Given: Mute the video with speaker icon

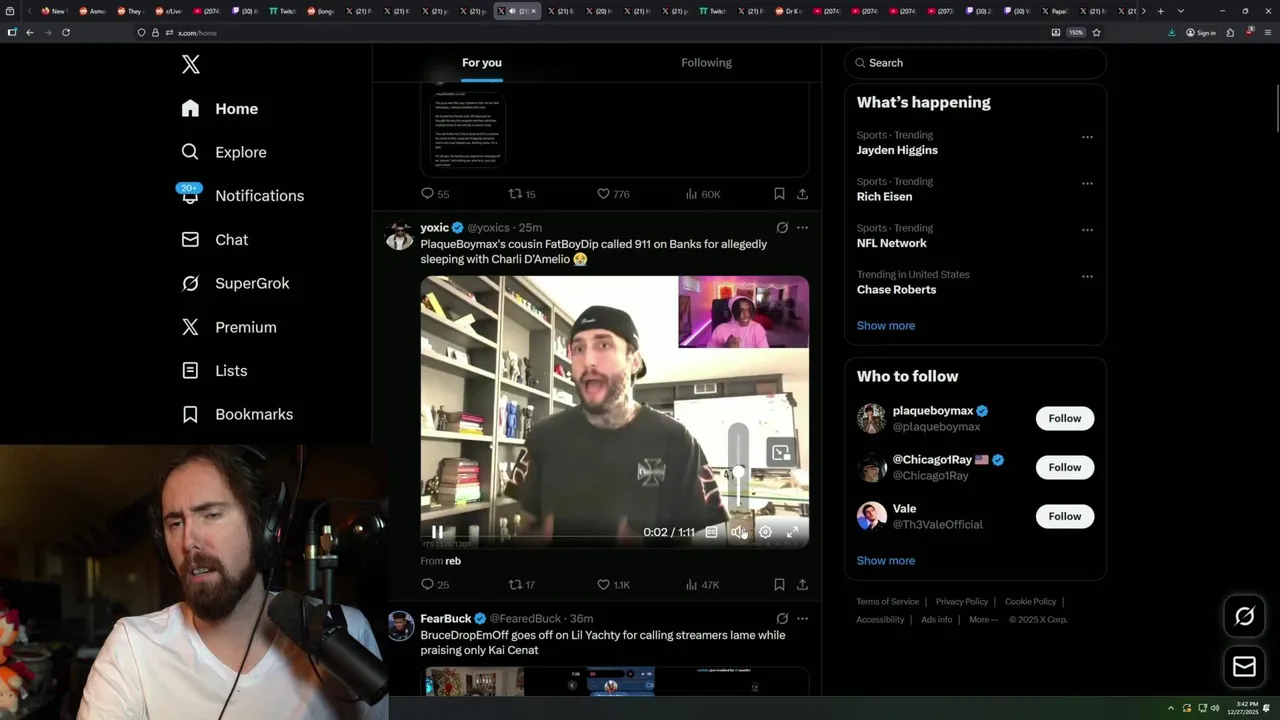Looking at the screenshot, I should coord(738,532).
